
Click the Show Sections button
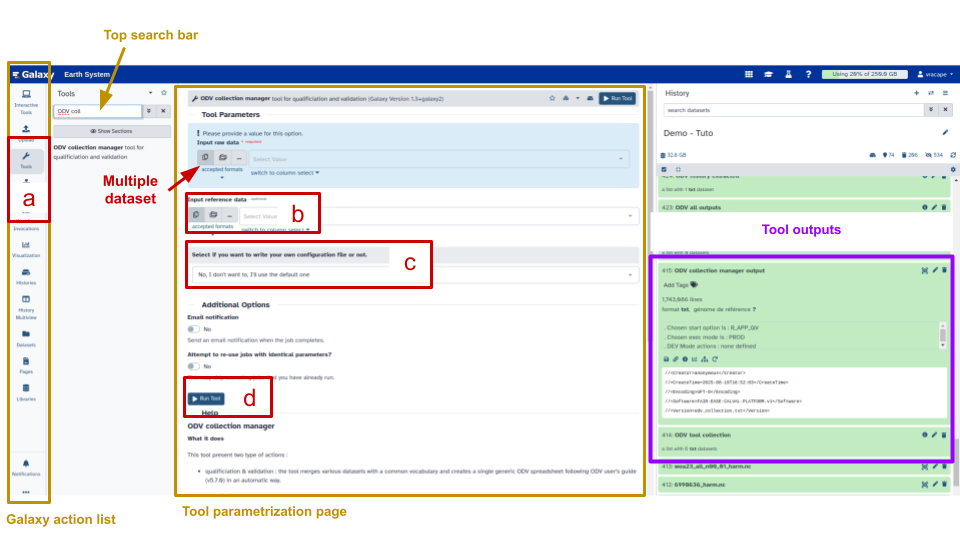pos(110,130)
